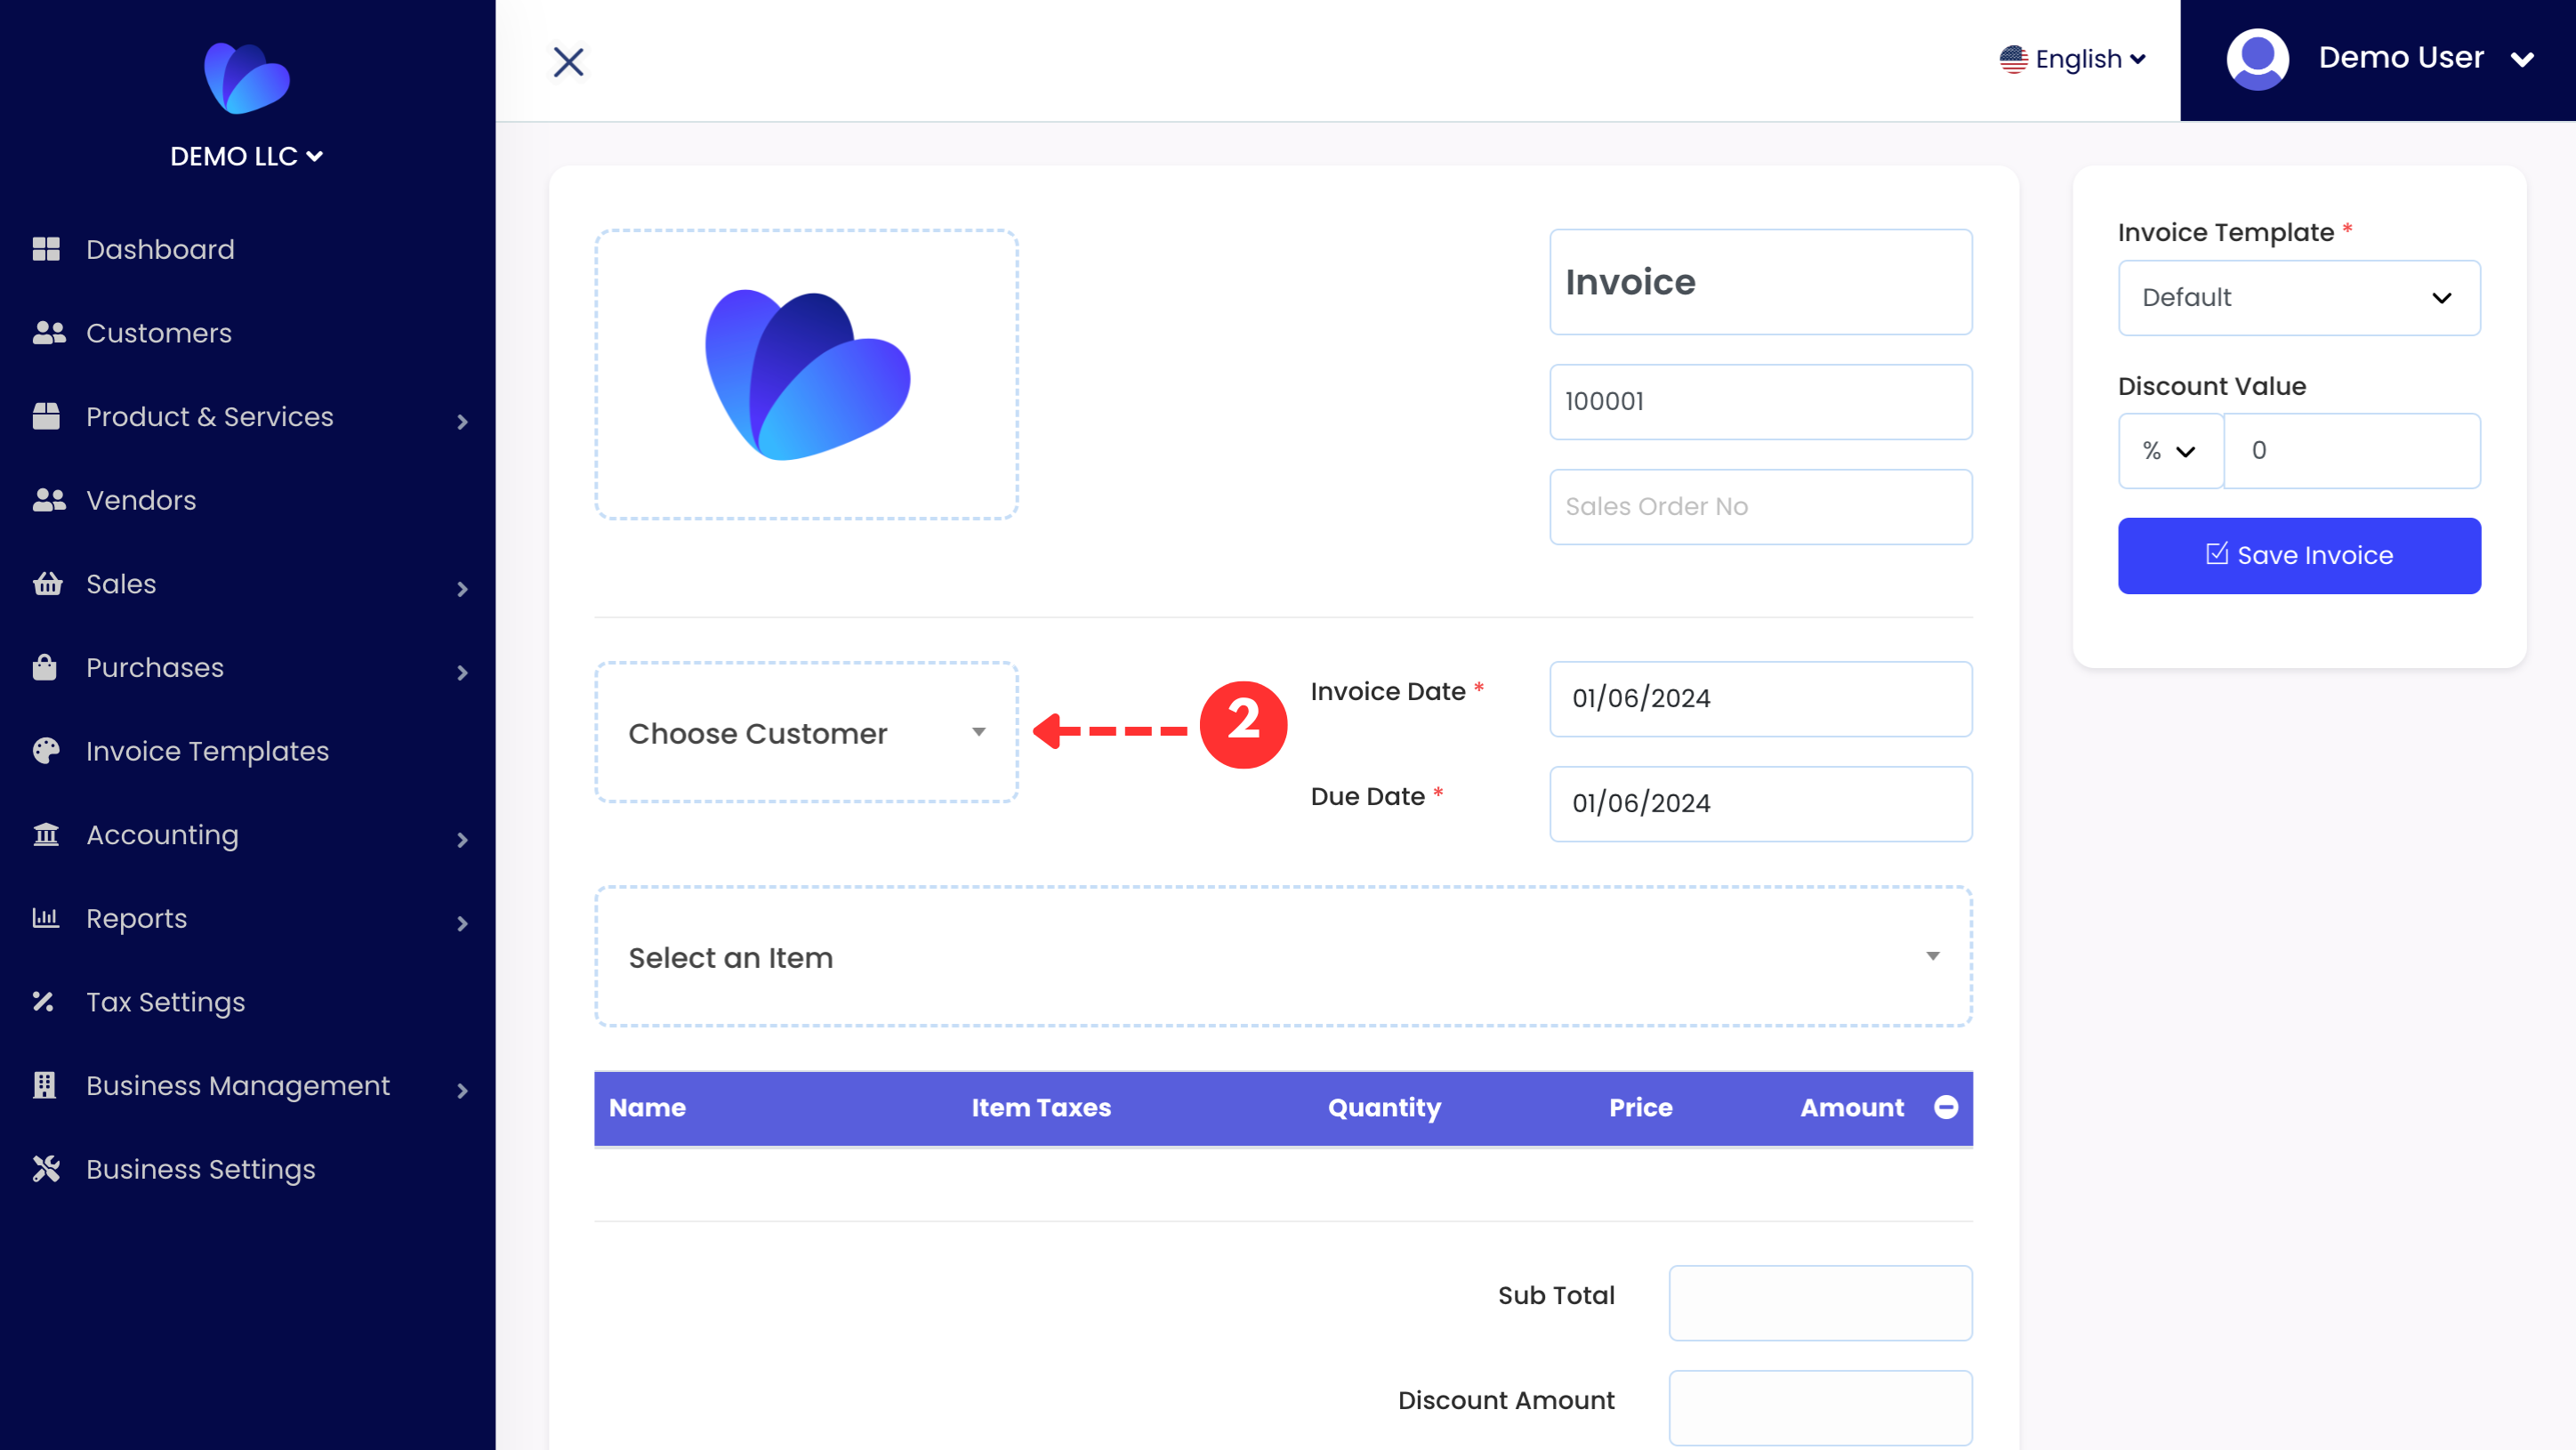
Task: Click the Sales basket icon
Action: pyautogui.click(x=47, y=583)
